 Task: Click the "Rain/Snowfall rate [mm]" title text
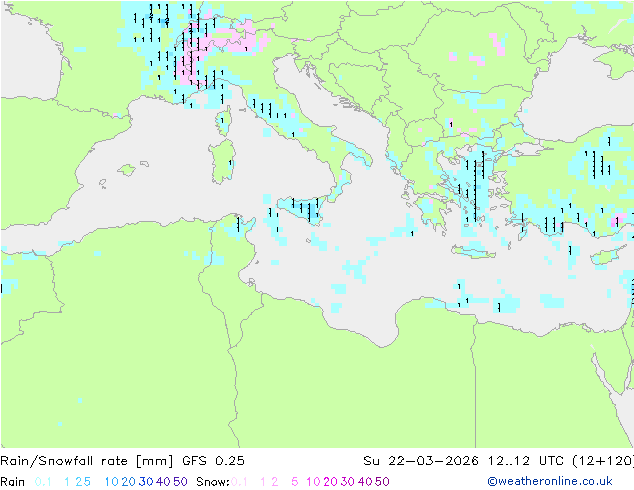pyautogui.click(x=87, y=461)
